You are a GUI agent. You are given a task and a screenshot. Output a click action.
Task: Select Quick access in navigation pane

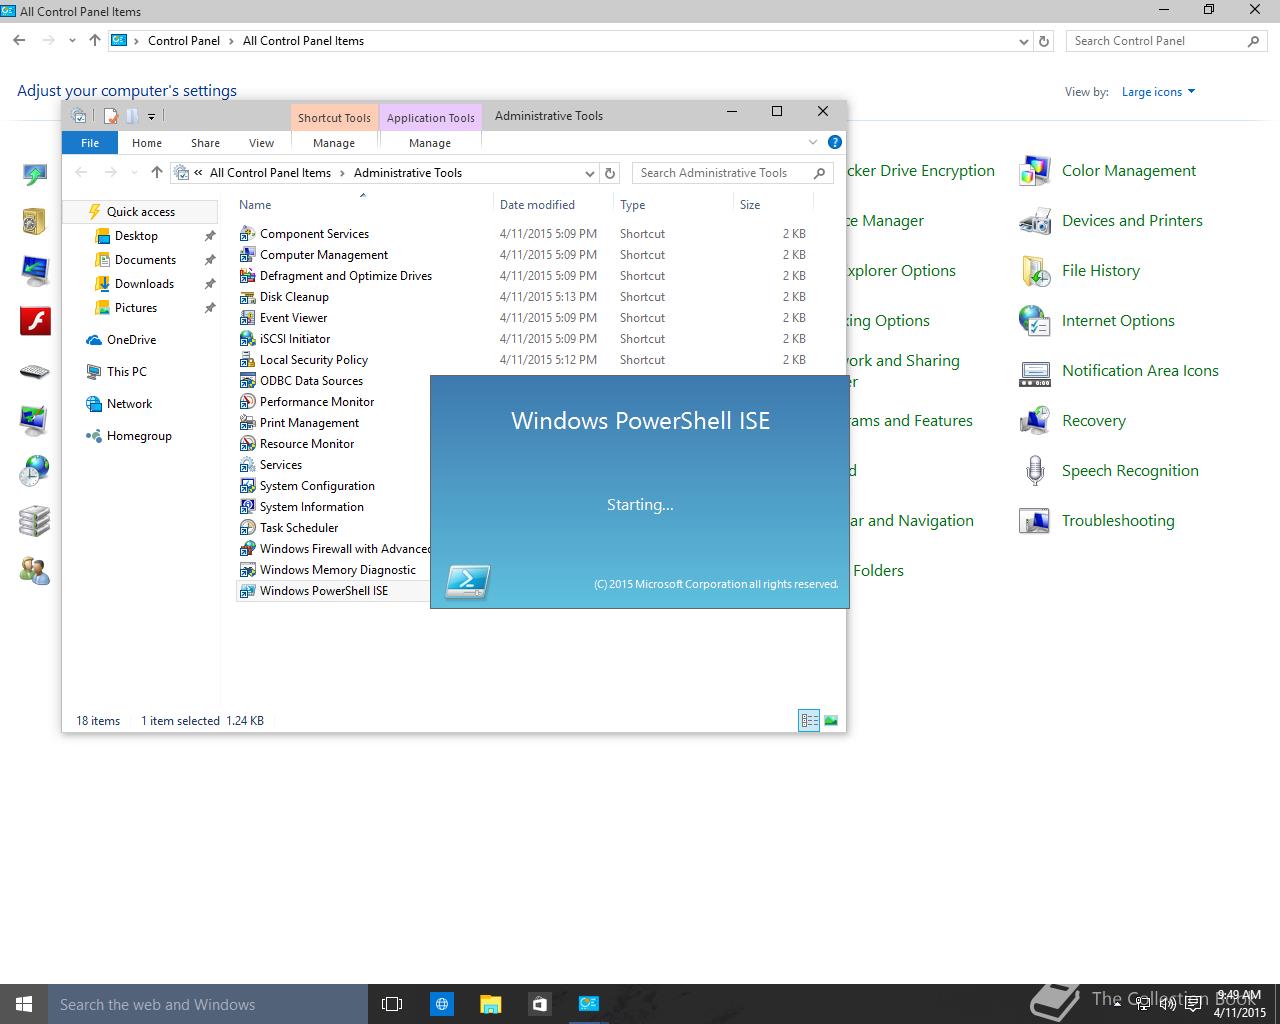140,212
